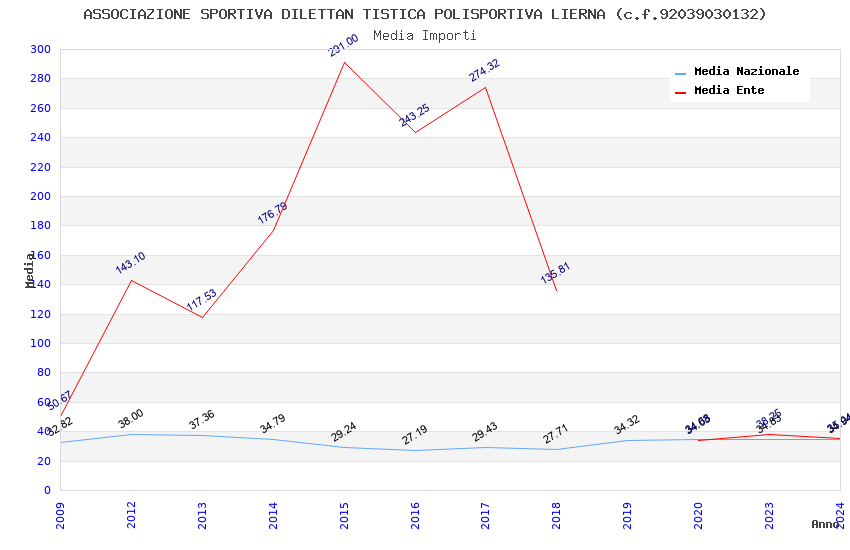Select the 120 y-axis tick label
850x550 pixels.
pos(41,314)
